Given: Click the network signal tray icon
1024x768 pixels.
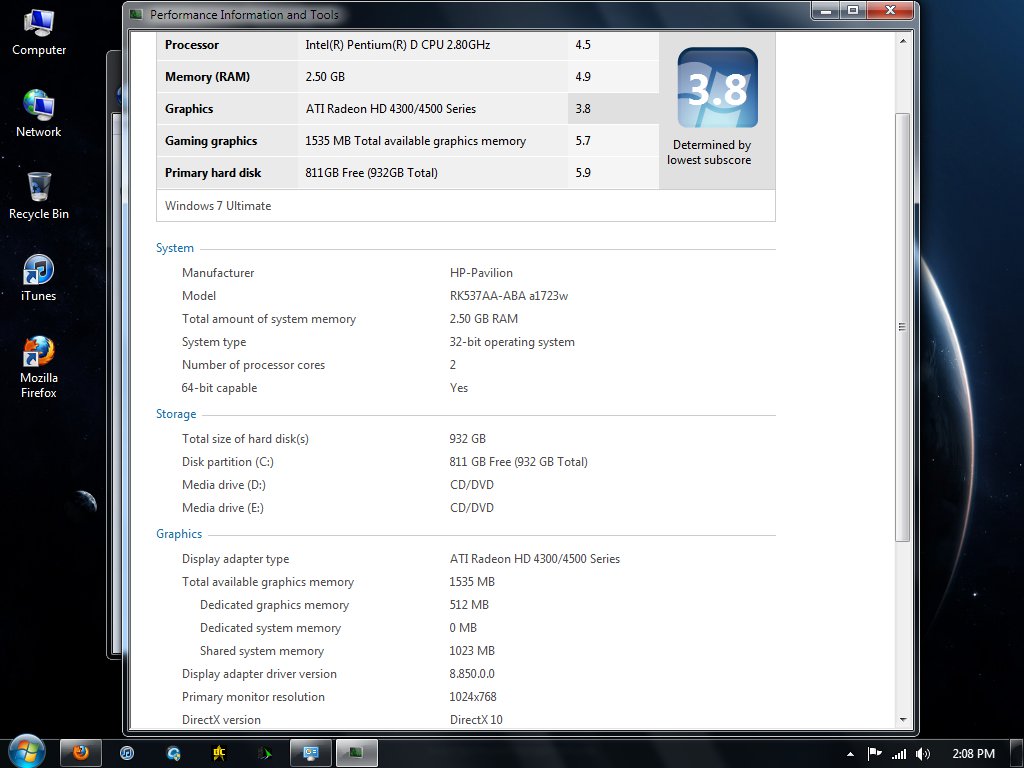Looking at the screenshot, I should pos(898,754).
